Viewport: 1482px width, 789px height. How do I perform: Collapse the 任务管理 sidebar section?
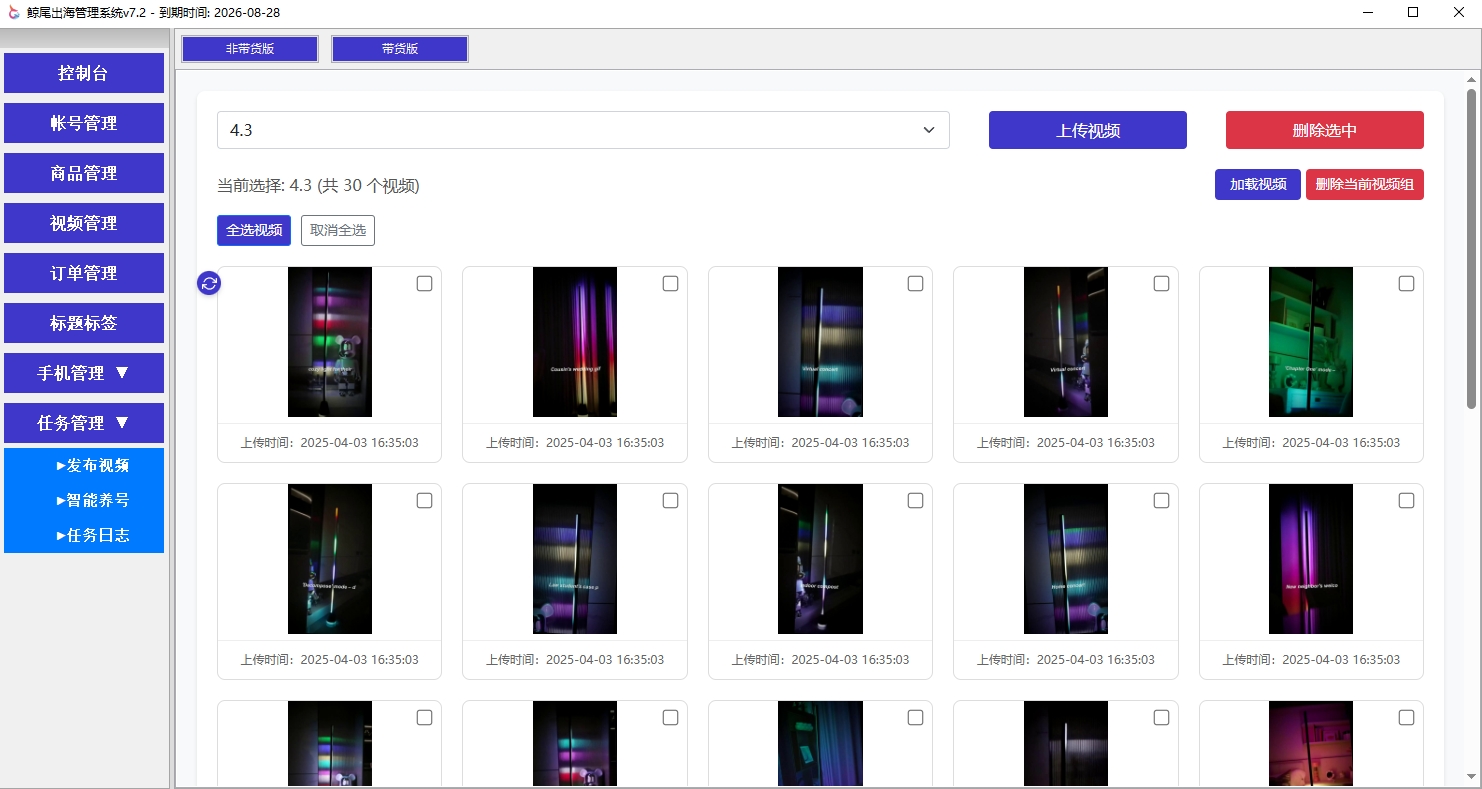(x=84, y=423)
